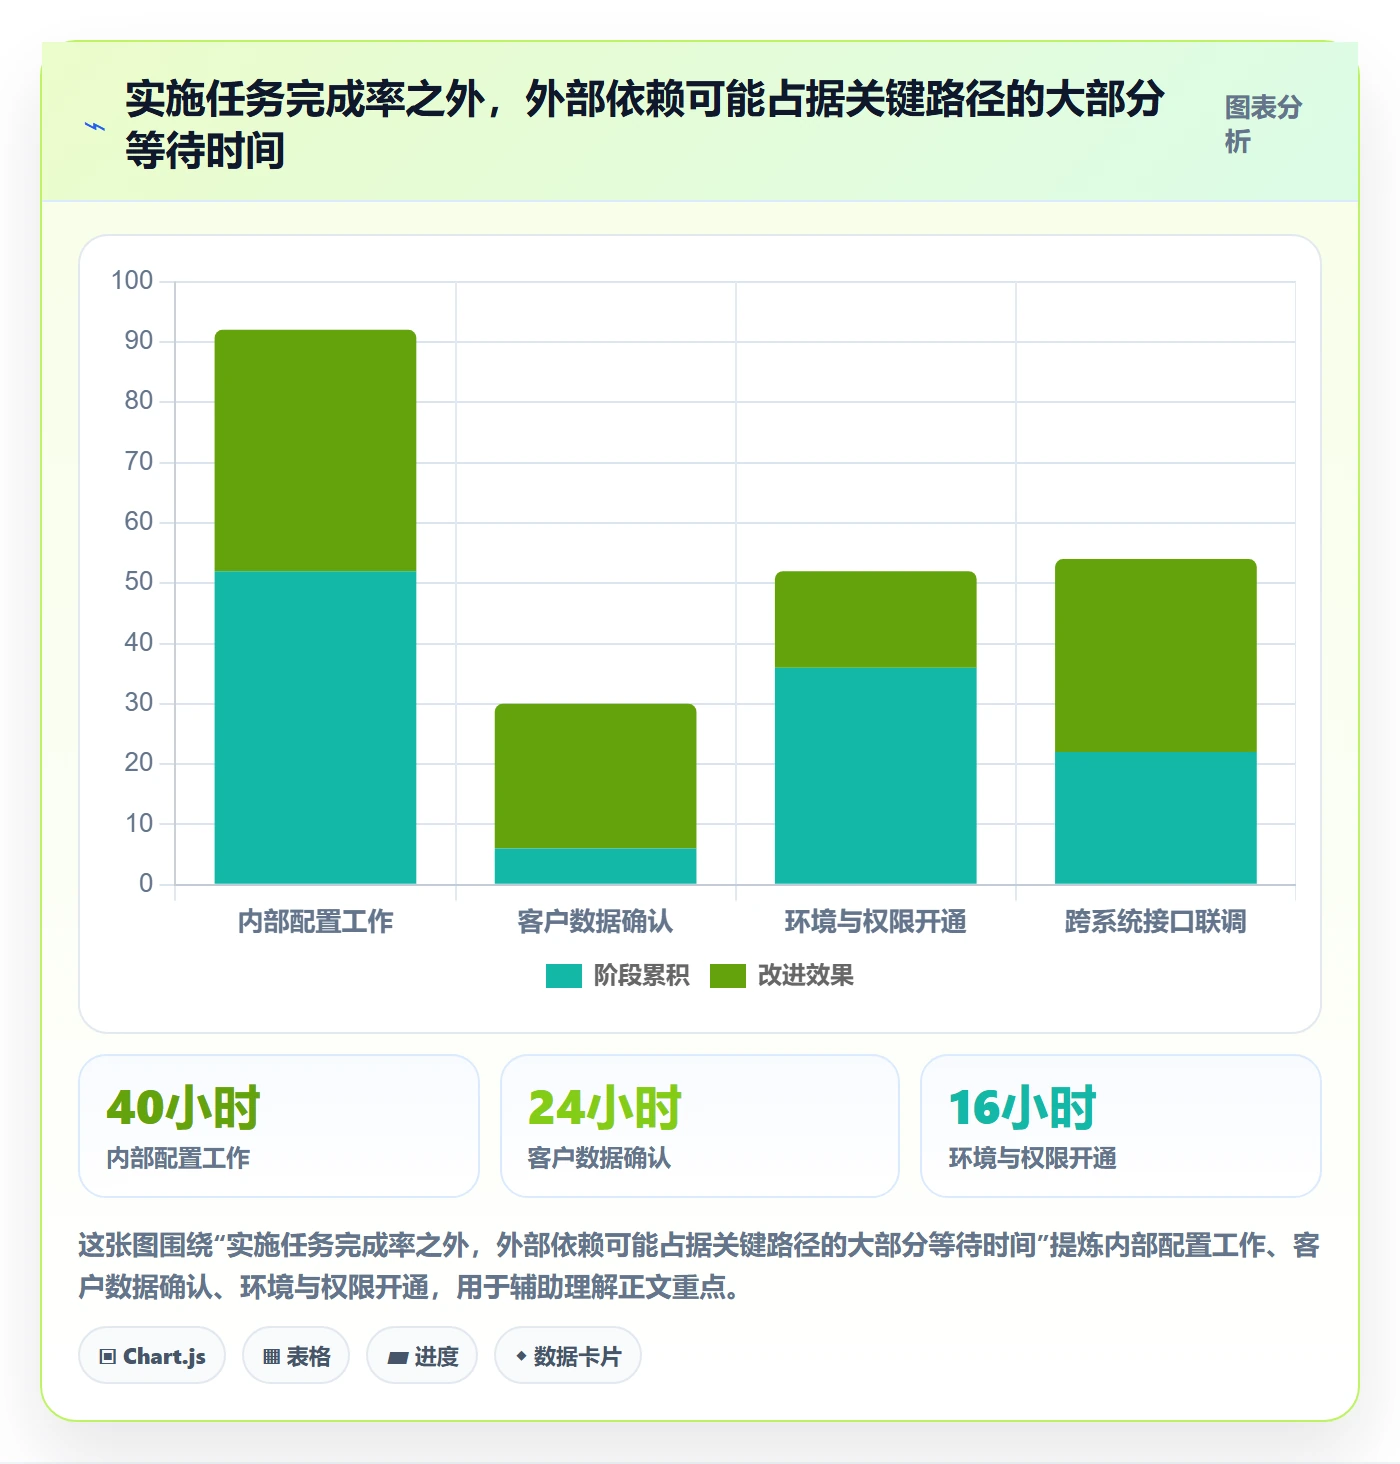Open the 16小时 环境与权限开通 data card
1400x1464 pixels.
pos(1121,1126)
